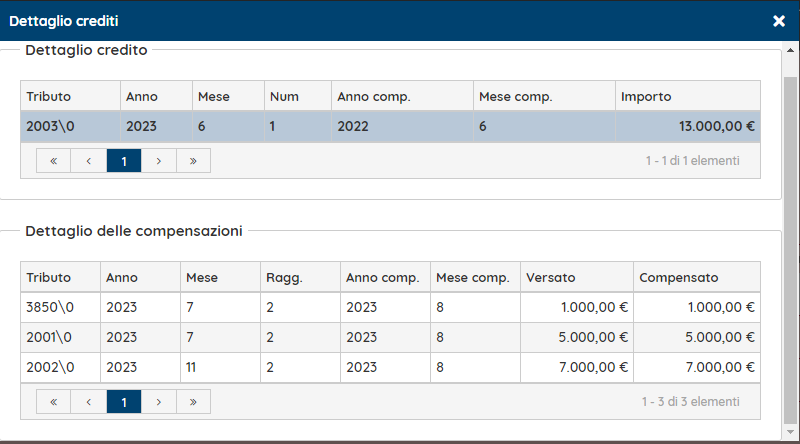Previous page arrow in compensazioni pager
800x444 pixels.
pos(88,402)
